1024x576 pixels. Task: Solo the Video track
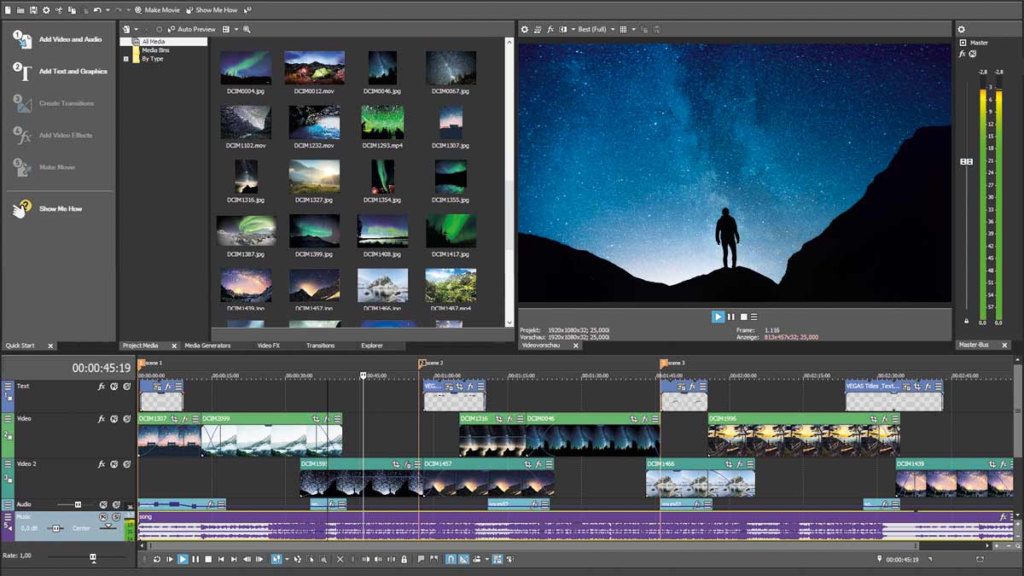click(x=127, y=419)
